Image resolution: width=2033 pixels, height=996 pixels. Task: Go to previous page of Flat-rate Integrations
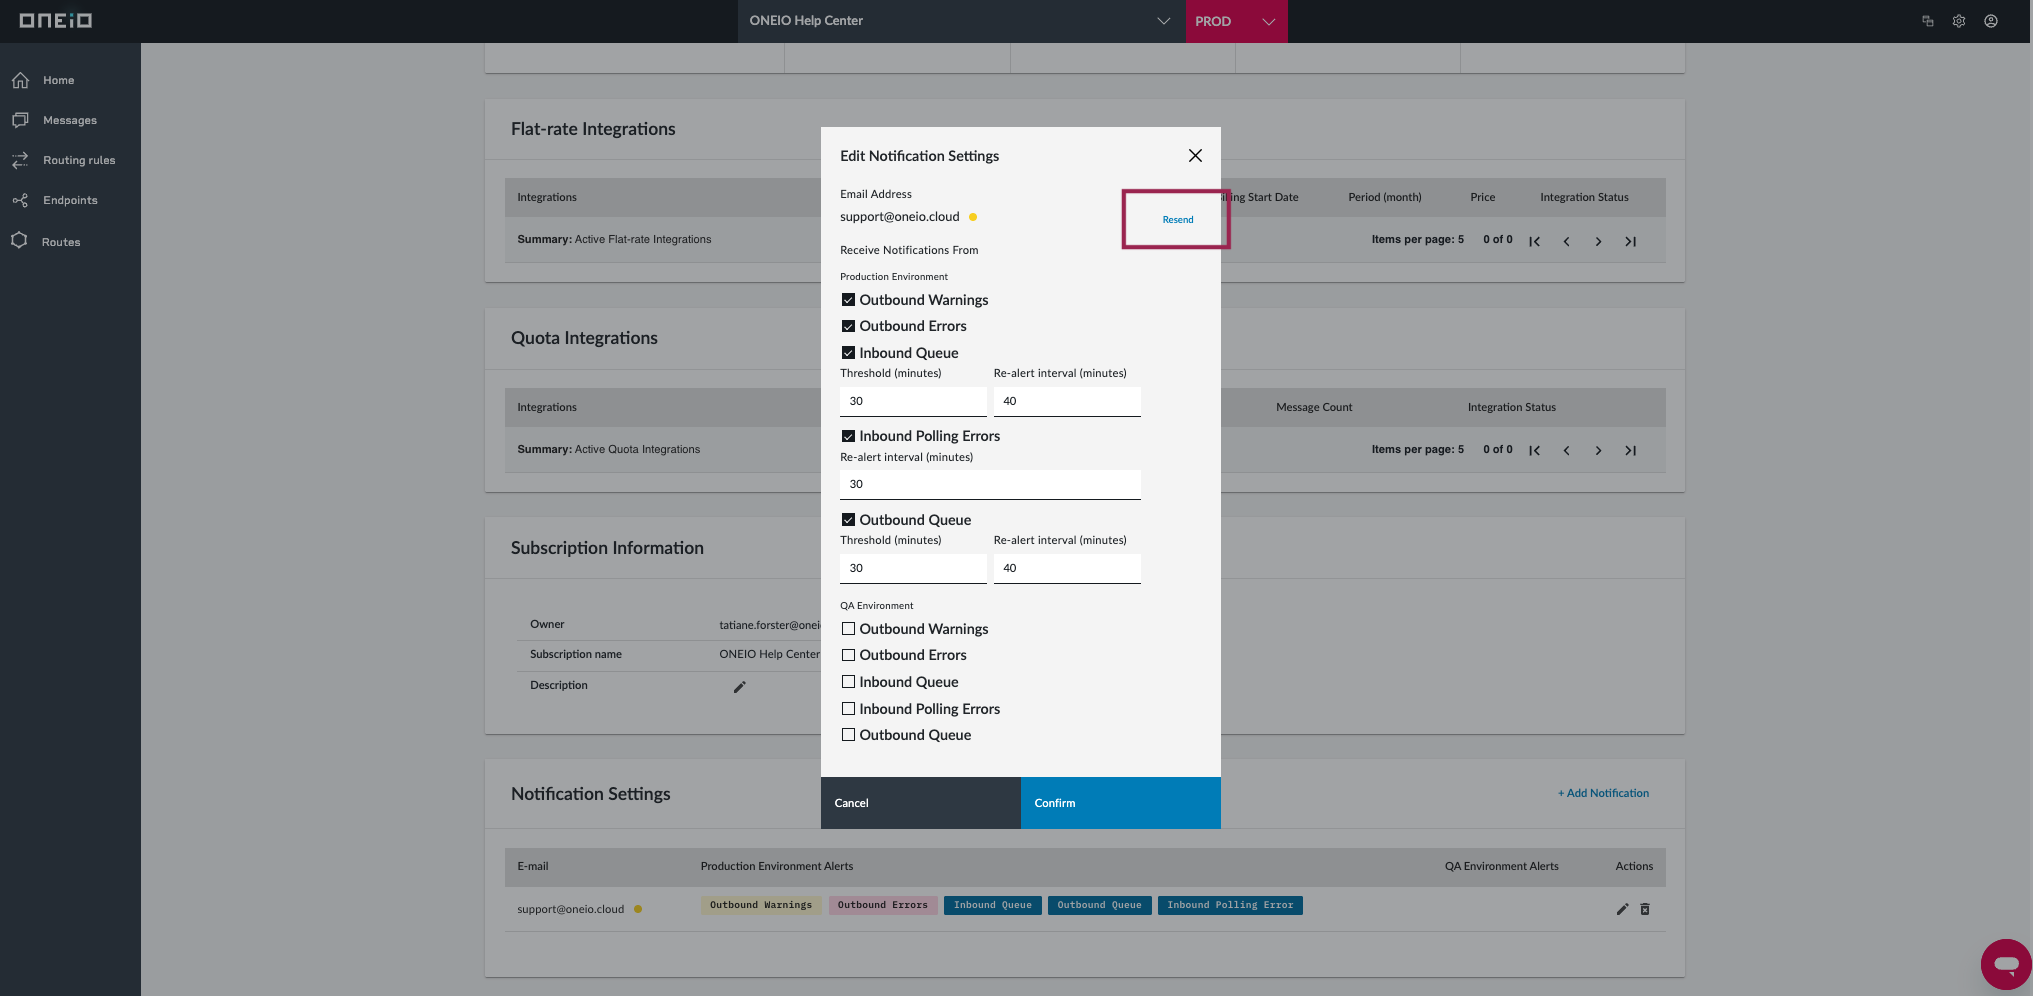tap(1567, 241)
